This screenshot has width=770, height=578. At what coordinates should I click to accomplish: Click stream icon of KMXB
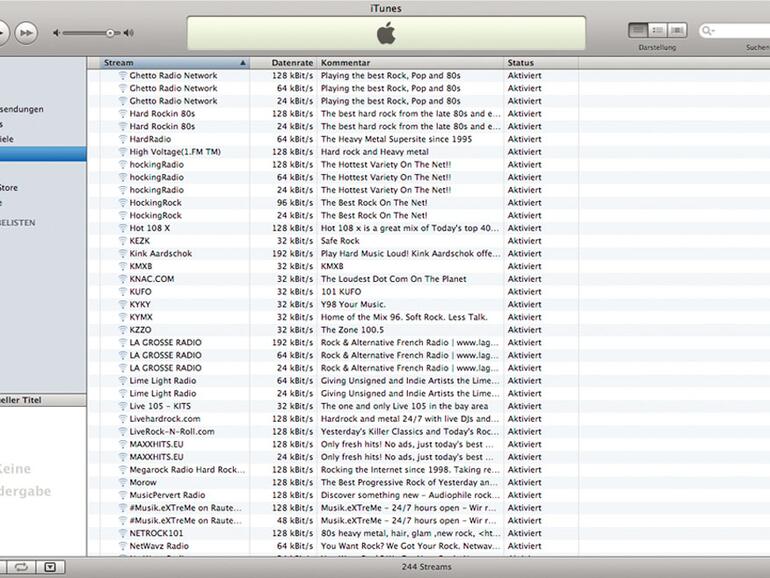pyautogui.click(x=123, y=266)
